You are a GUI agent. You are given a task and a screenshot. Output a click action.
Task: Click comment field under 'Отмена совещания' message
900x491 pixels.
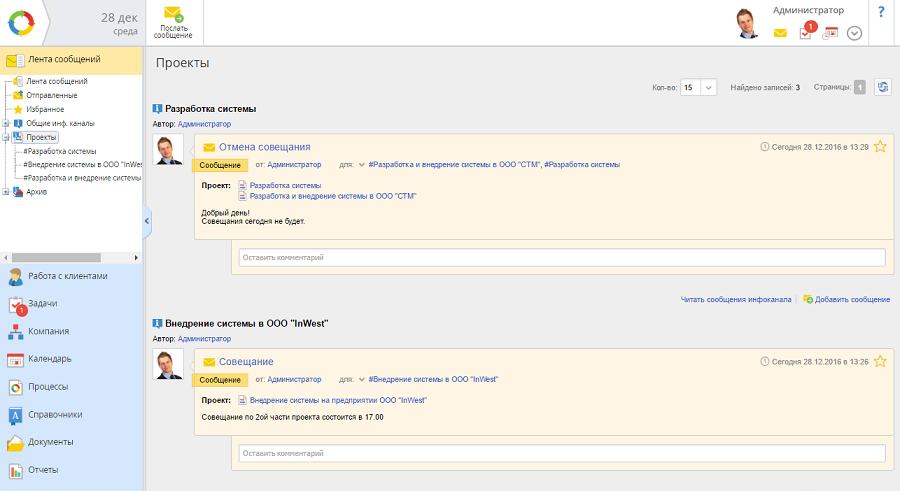pos(562,258)
